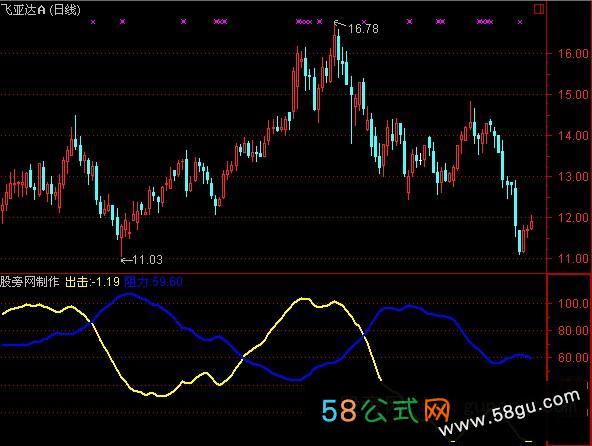592x446 pixels.
Task: Click the 16.78 high price marker
Action: (363, 29)
